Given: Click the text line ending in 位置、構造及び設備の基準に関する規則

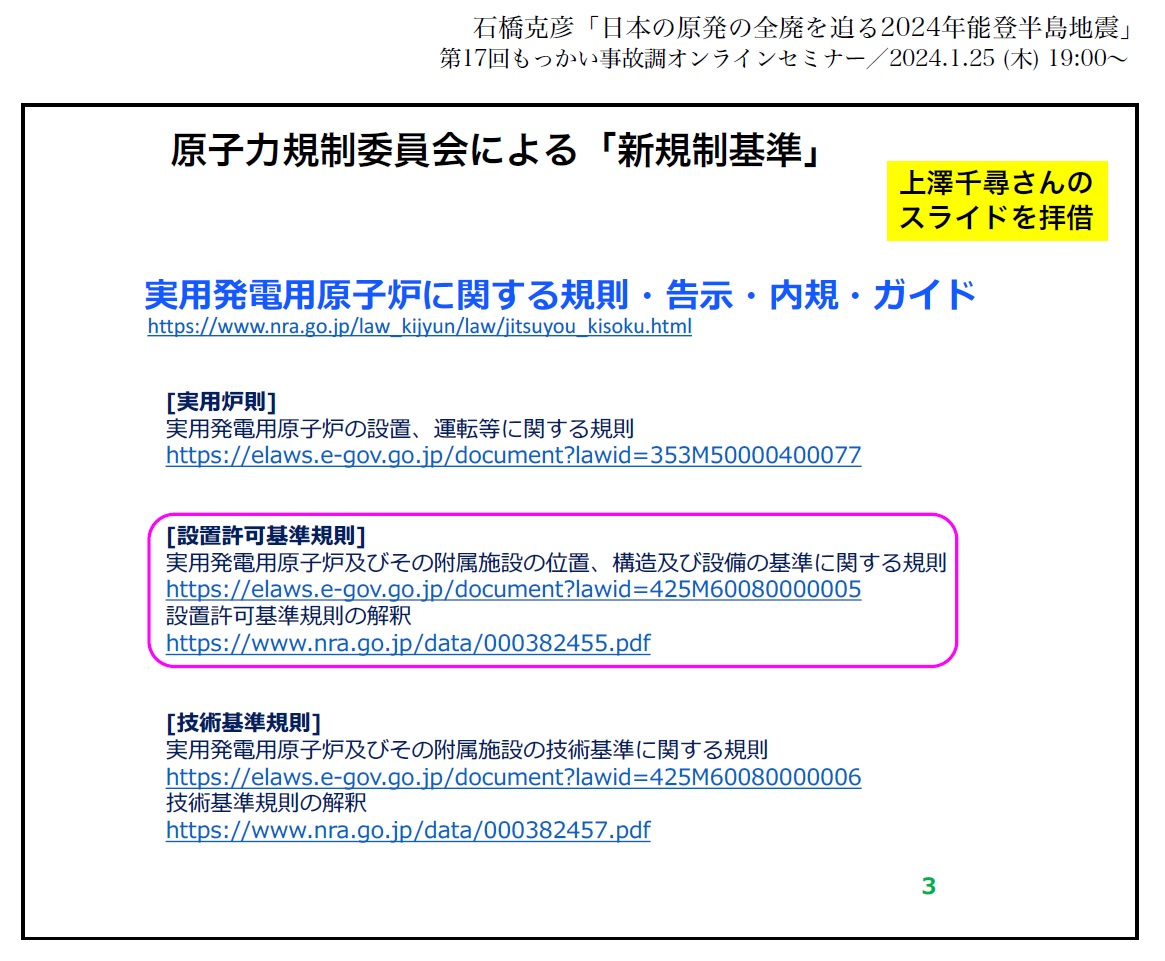Looking at the screenshot, I should pos(555,562).
